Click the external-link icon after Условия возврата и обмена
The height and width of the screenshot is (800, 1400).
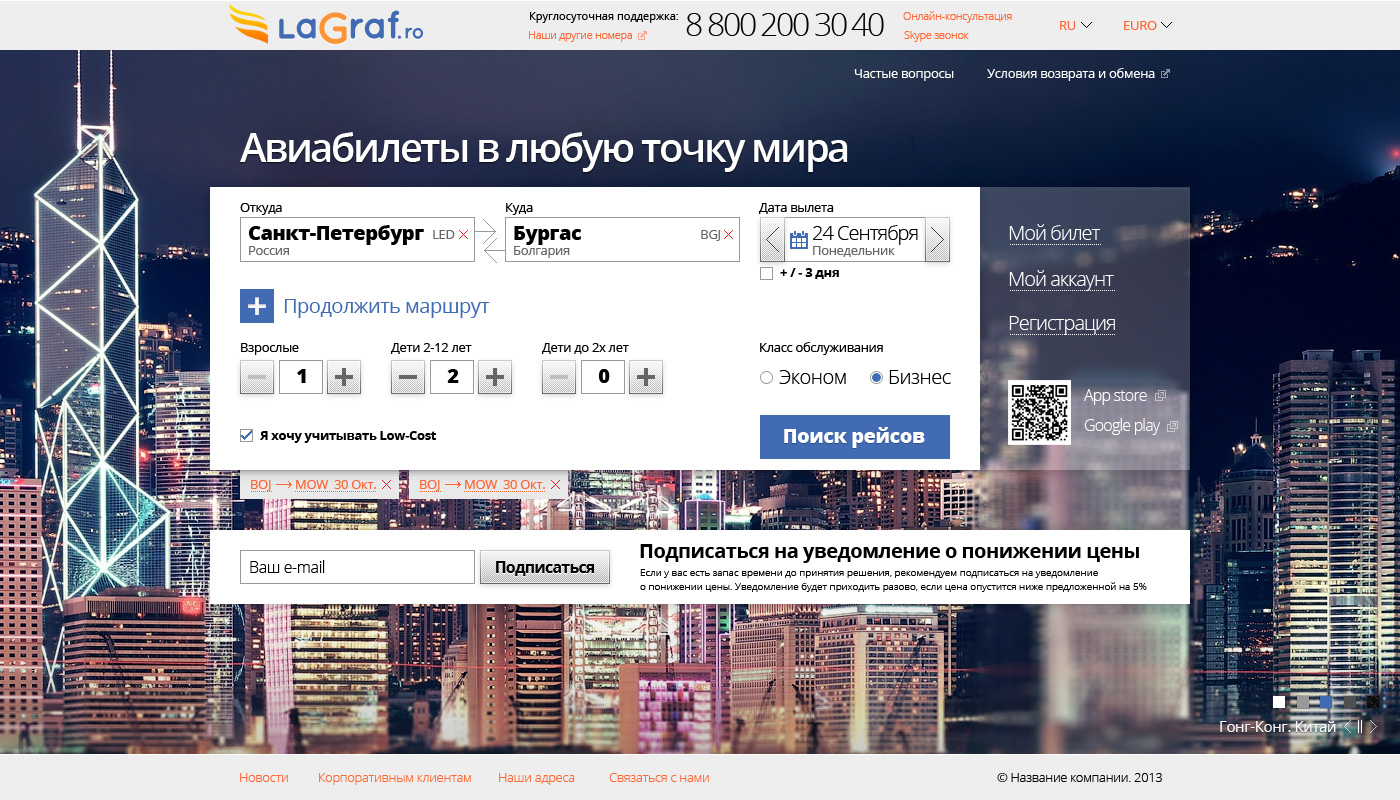(1165, 74)
